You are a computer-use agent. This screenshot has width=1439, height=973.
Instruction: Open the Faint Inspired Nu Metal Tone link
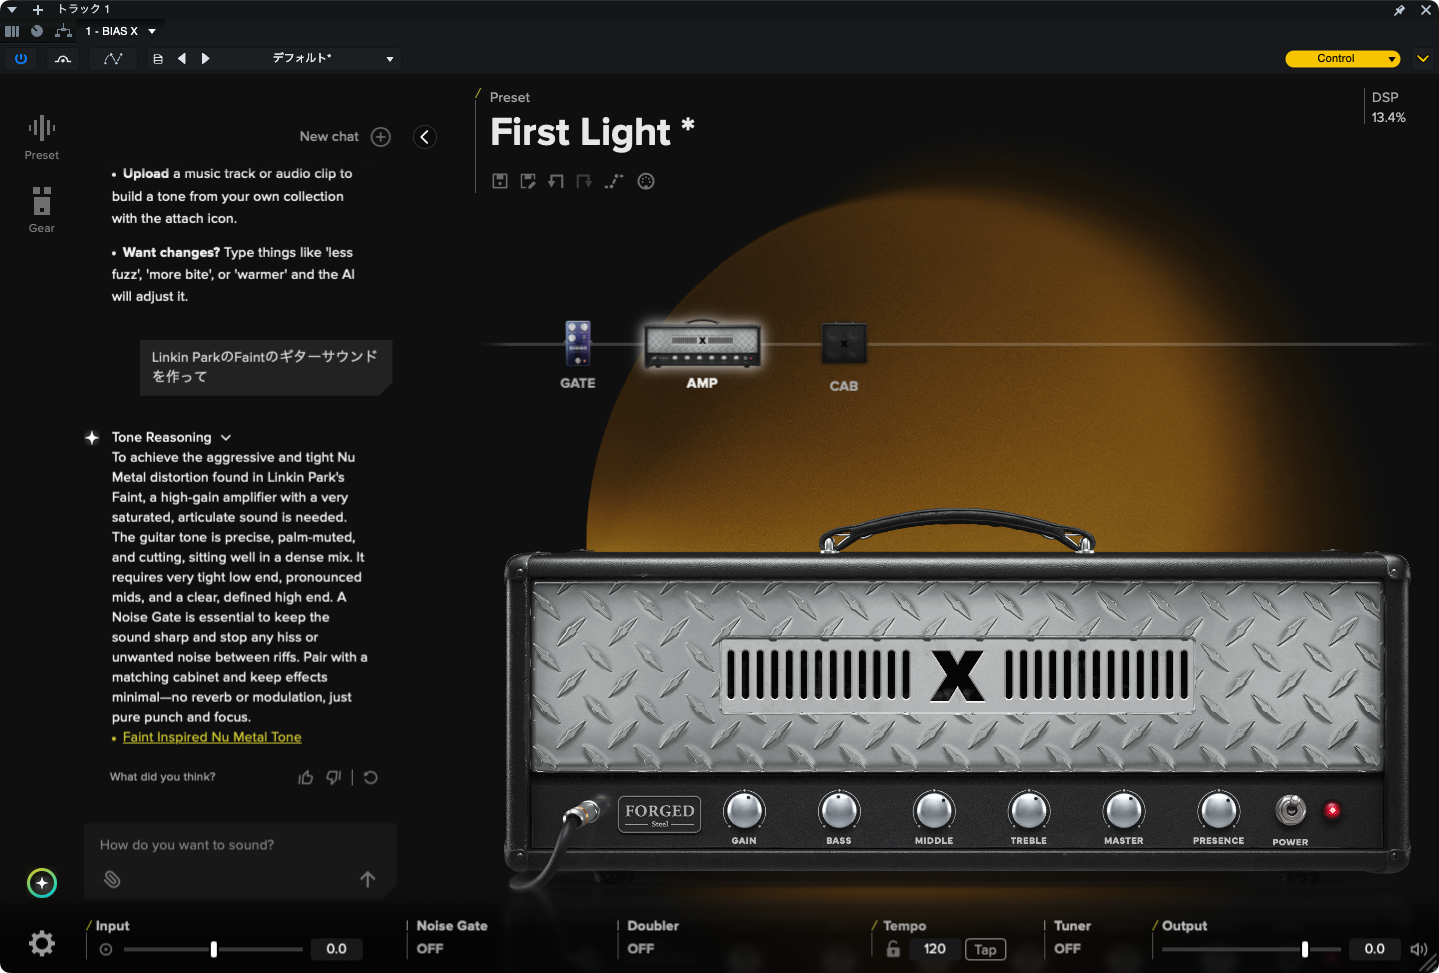pos(212,737)
